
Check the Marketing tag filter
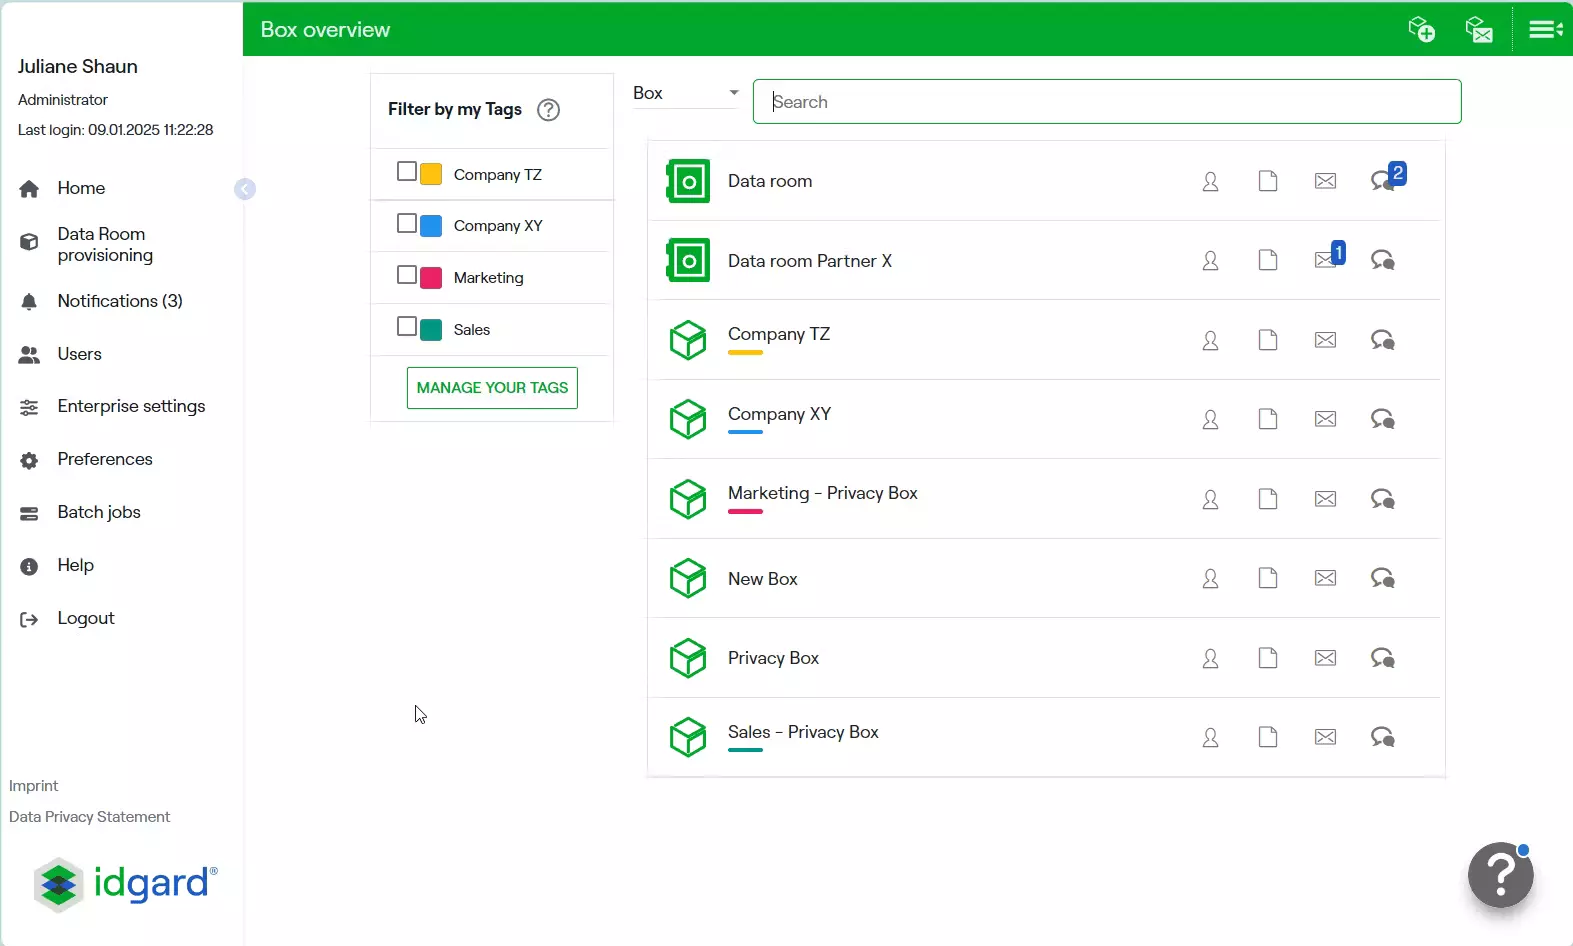[407, 275]
